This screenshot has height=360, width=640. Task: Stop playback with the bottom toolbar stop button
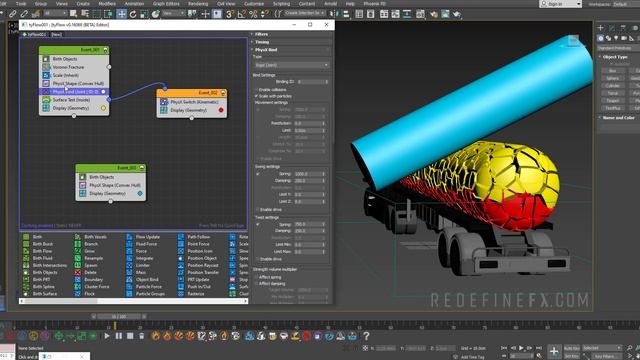click(130, 336)
